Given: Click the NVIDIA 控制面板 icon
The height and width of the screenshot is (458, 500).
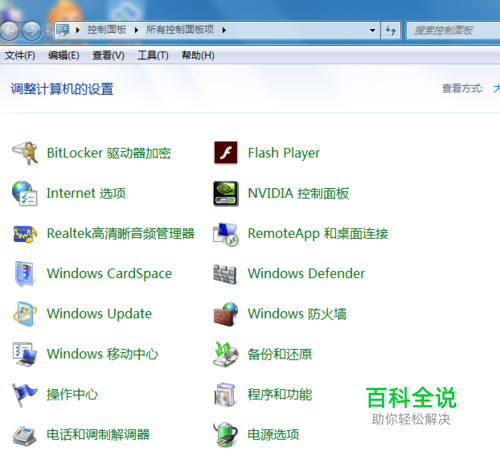Looking at the screenshot, I should (226, 194).
